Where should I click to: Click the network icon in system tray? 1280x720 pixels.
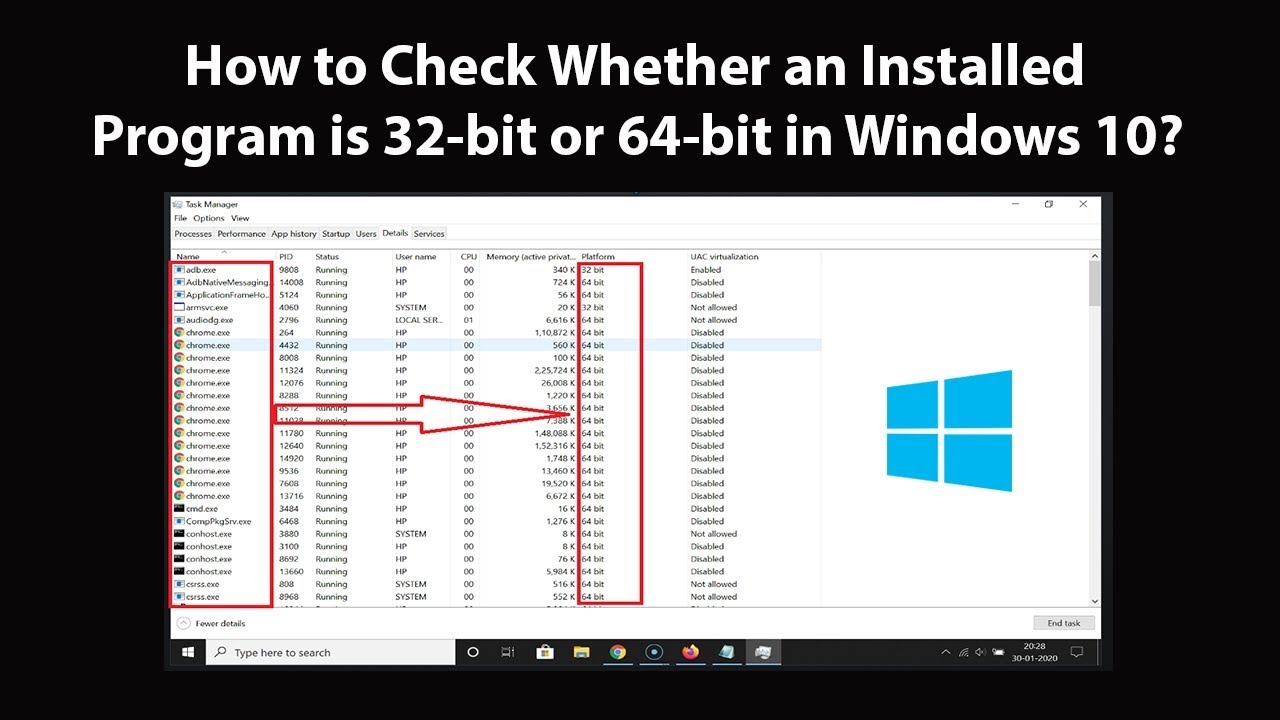pyautogui.click(x=964, y=652)
